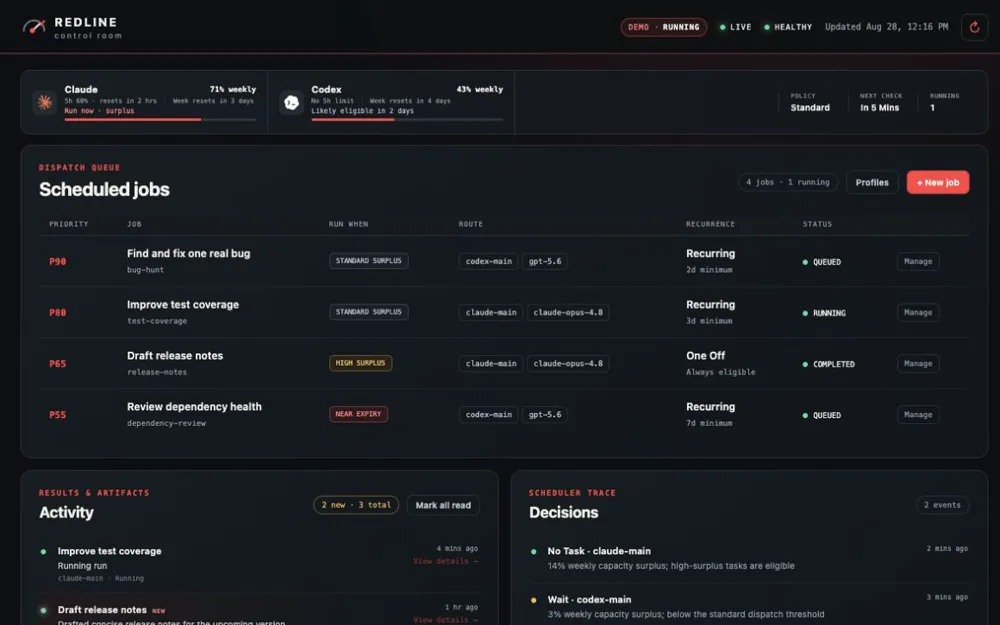Click the STANDARD SURPLUS tag on test-coverage row
The width and height of the screenshot is (1000, 625).
coord(369,312)
